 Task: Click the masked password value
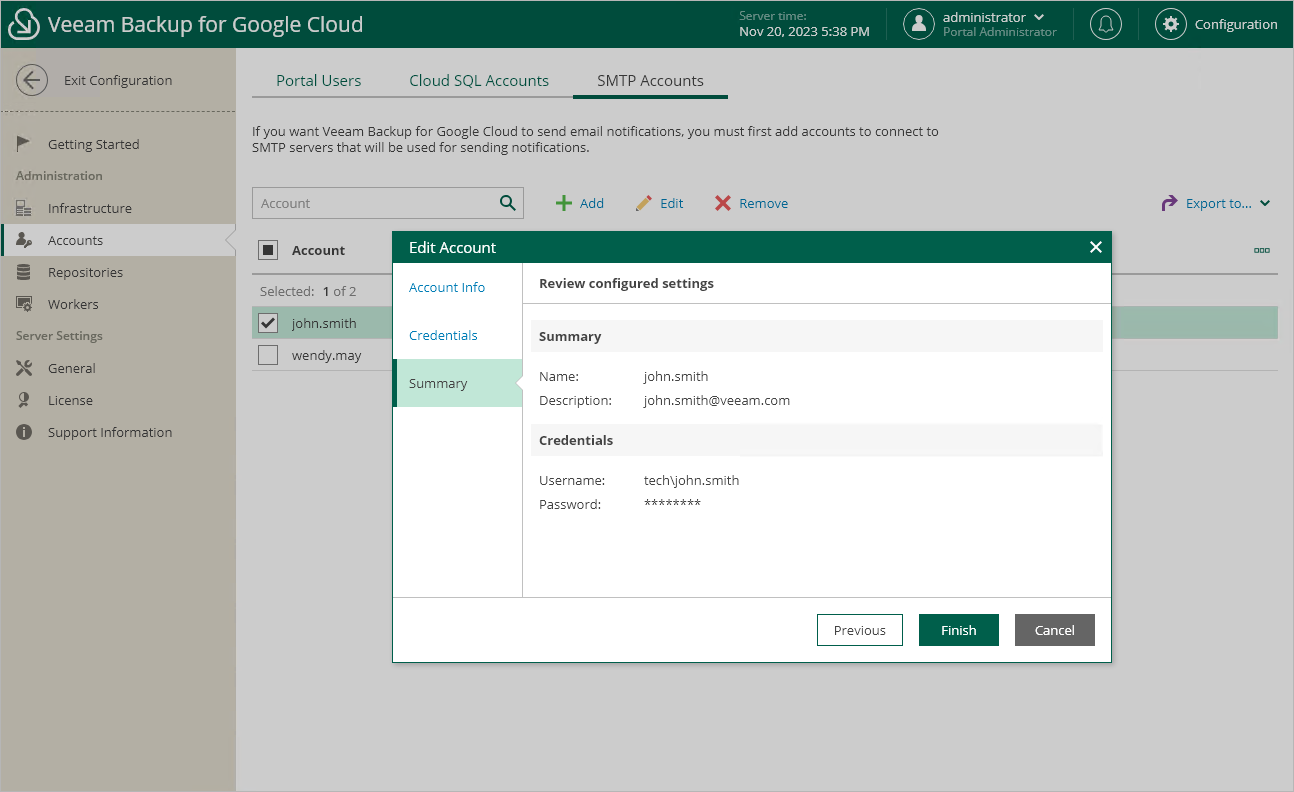(672, 503)
